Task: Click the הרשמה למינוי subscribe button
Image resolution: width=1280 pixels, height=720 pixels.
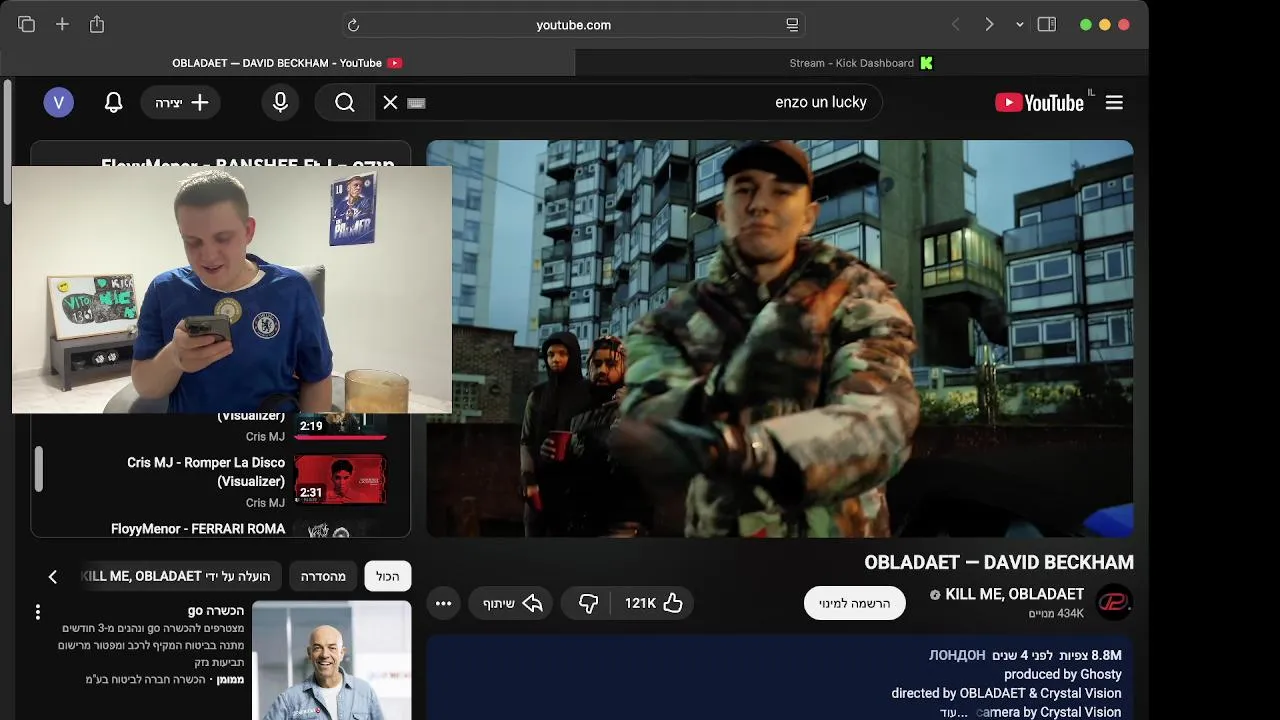Action: point(855,603)
